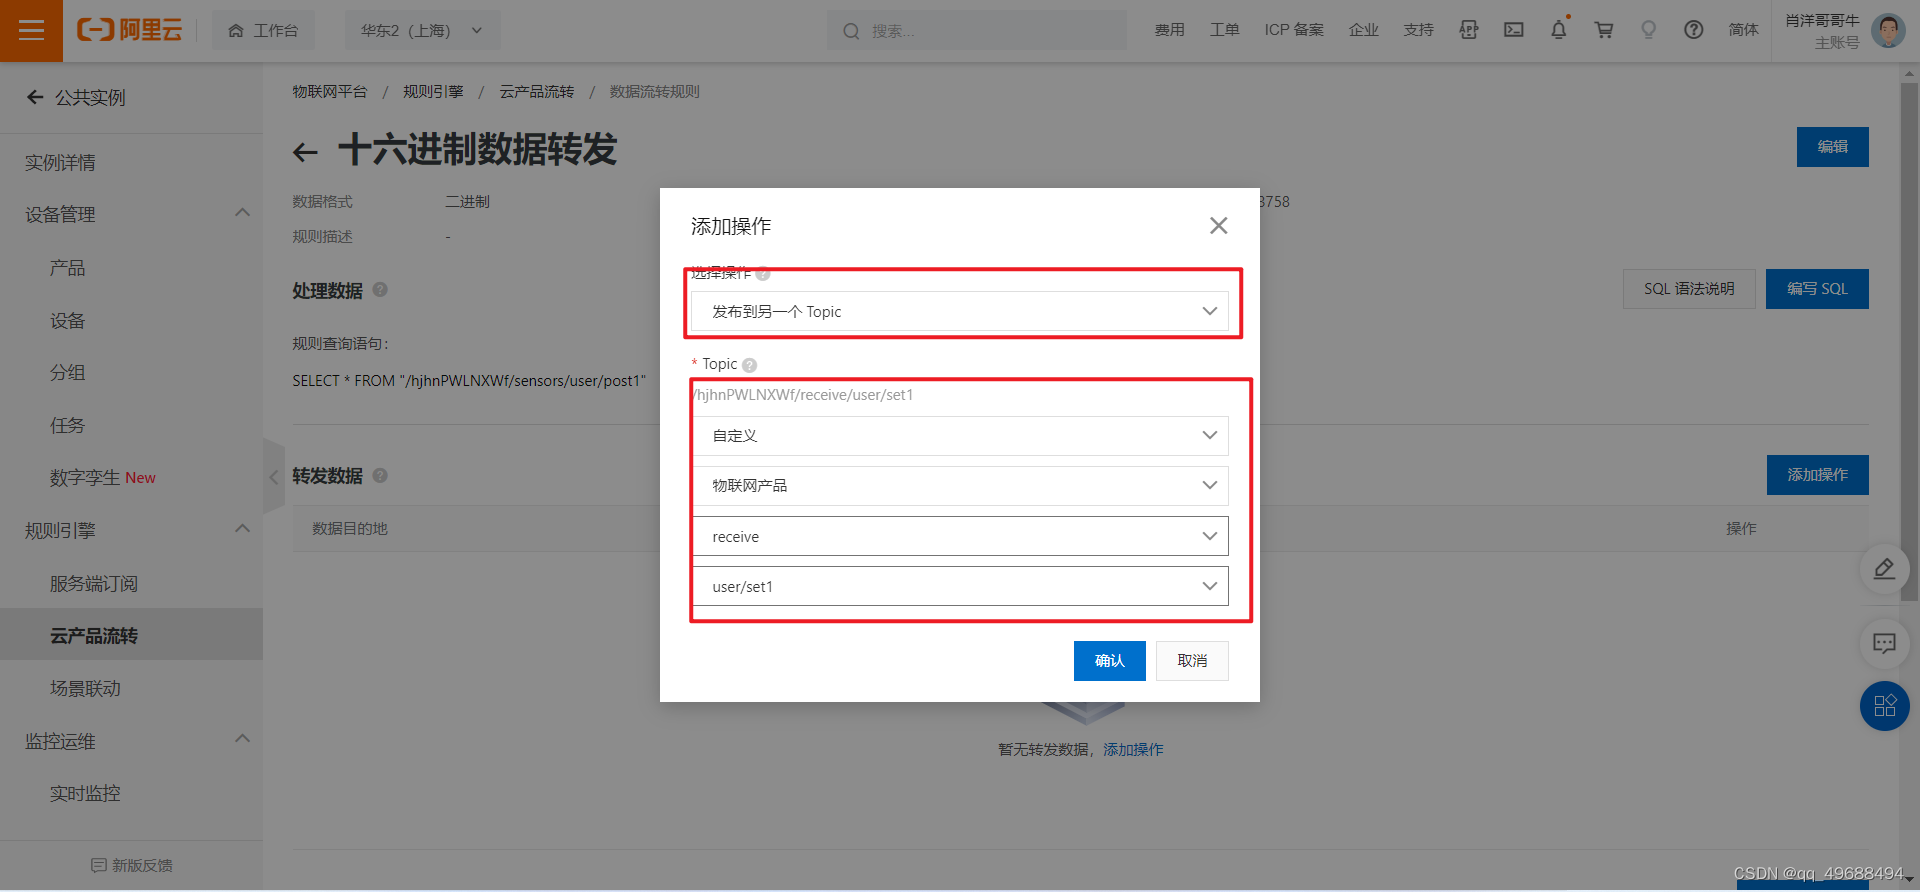Expand the 华东2（上海）region dropdown

[x=422, y=31]
